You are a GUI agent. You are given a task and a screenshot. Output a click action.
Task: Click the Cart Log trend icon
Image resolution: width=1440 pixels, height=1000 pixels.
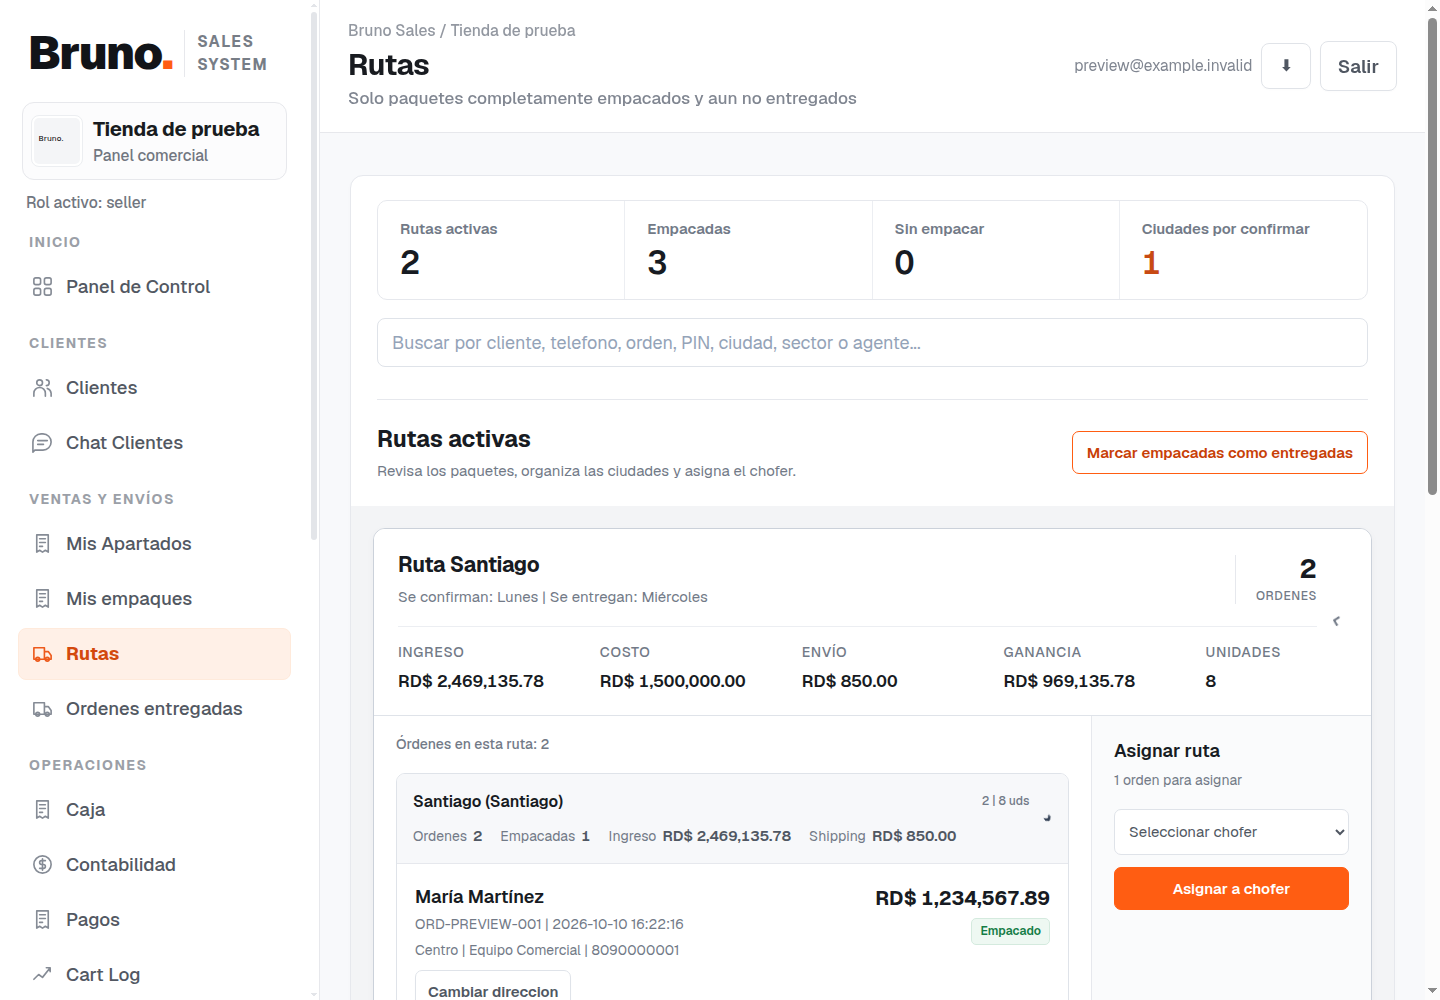point(42,975)
